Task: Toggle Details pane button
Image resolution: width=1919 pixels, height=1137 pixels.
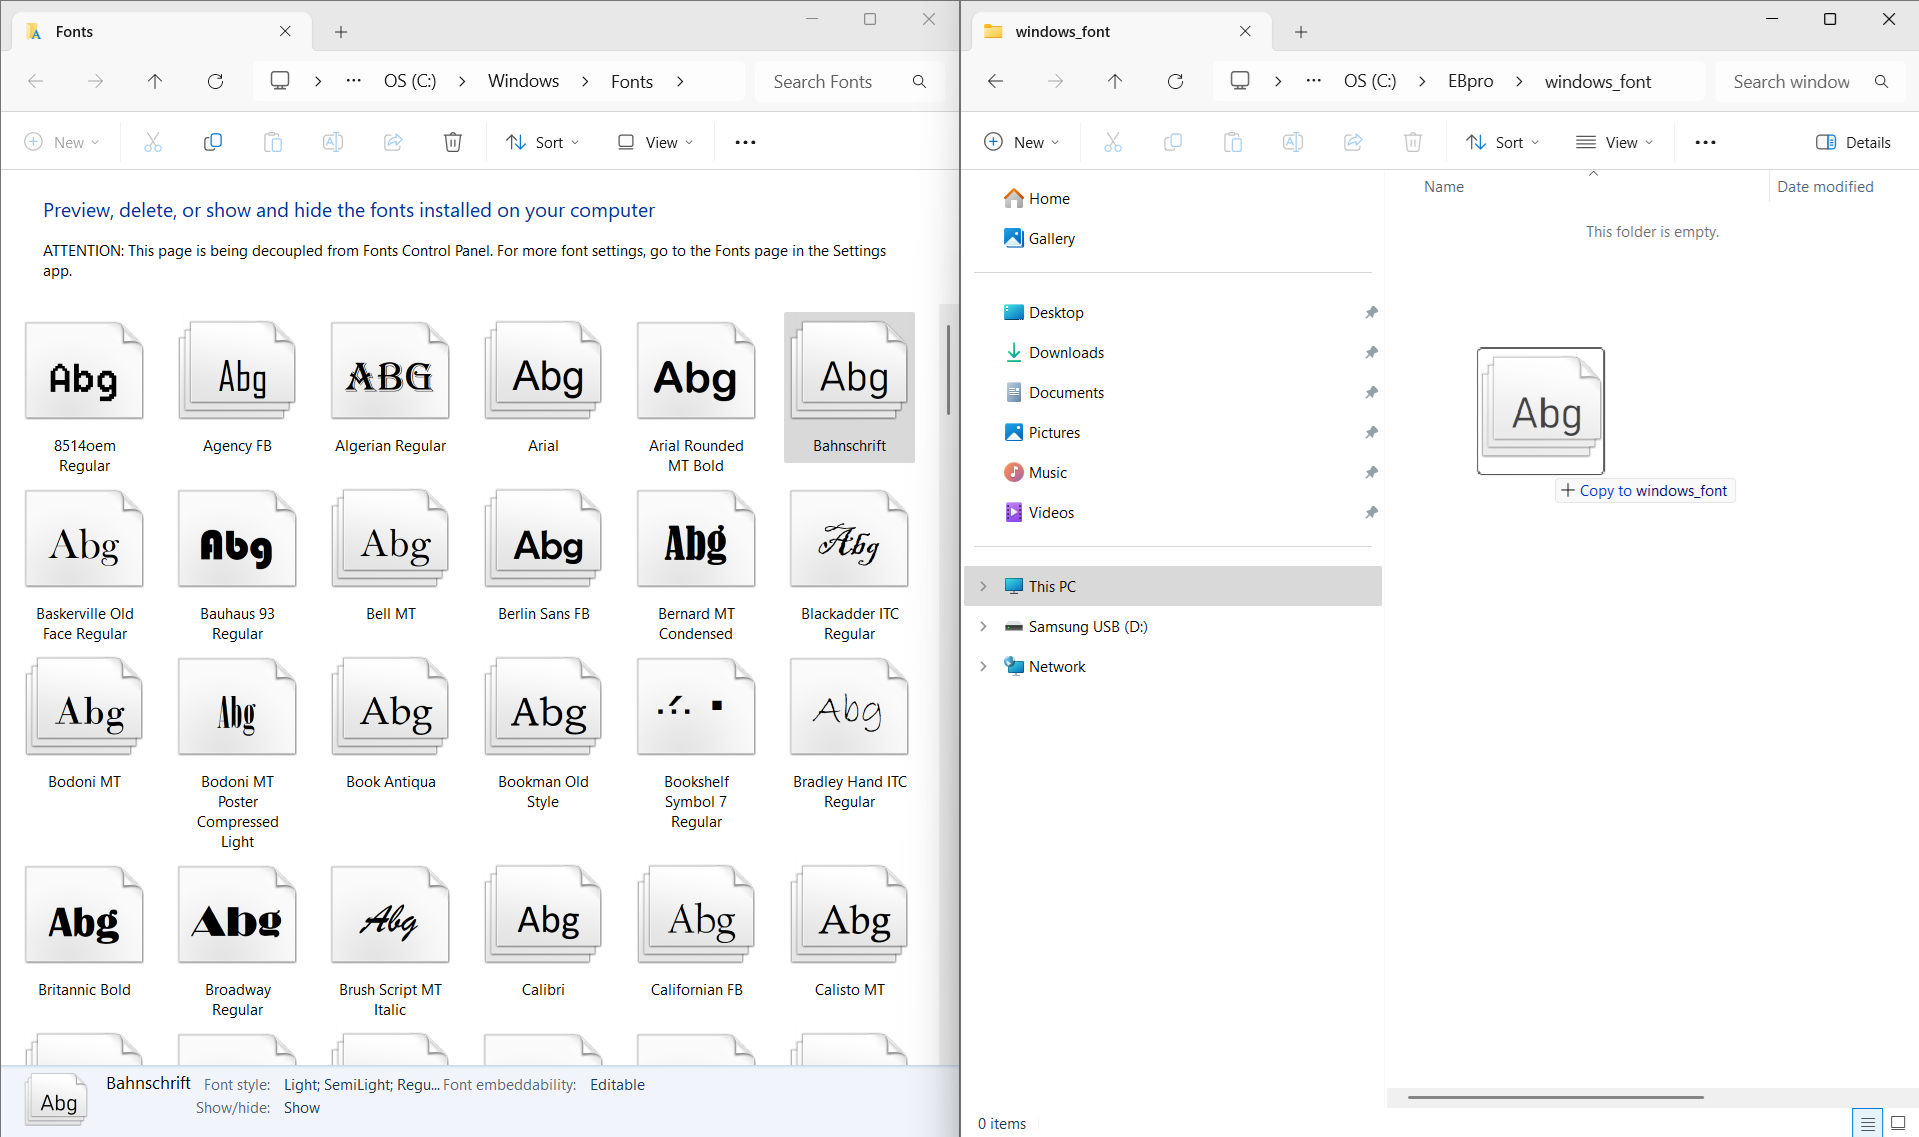Action: point(1854,142)
